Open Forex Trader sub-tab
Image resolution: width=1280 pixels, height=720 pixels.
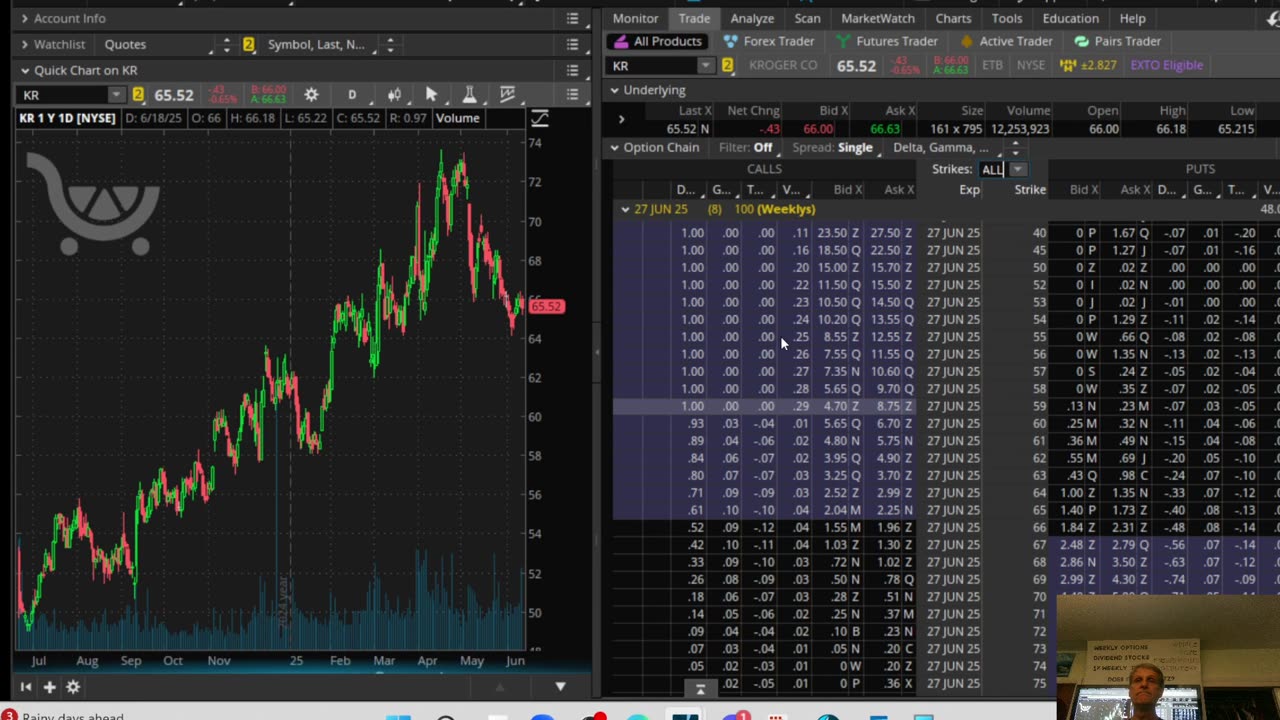(x=769, y=41)
